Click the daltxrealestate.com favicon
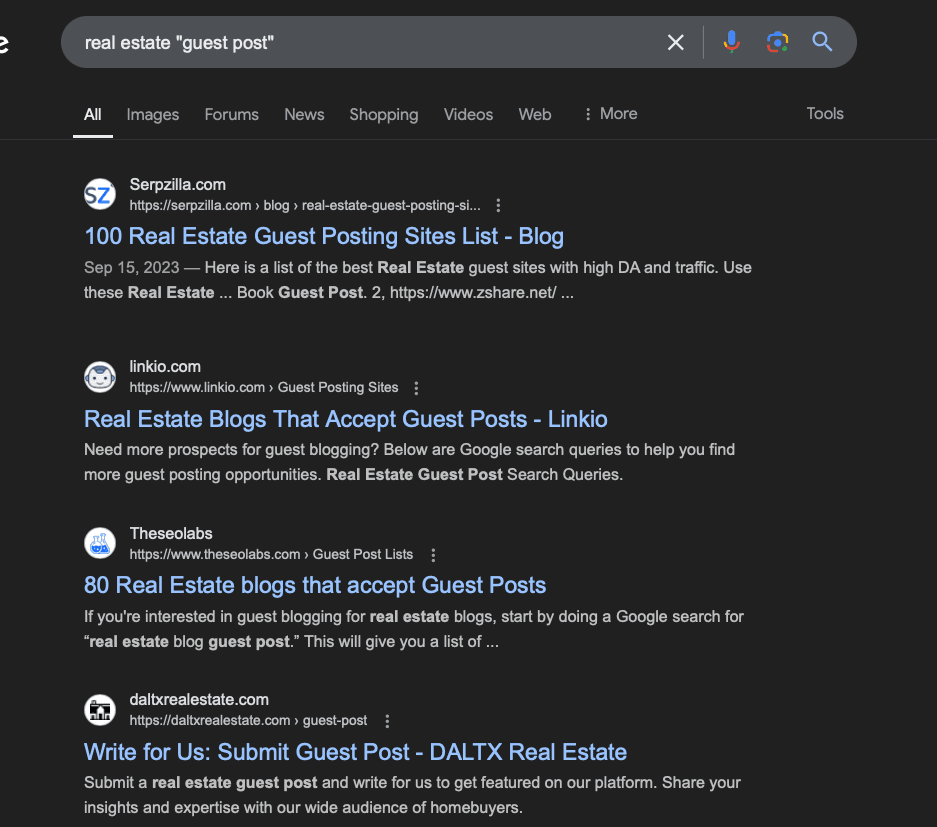 coord(99,709)
